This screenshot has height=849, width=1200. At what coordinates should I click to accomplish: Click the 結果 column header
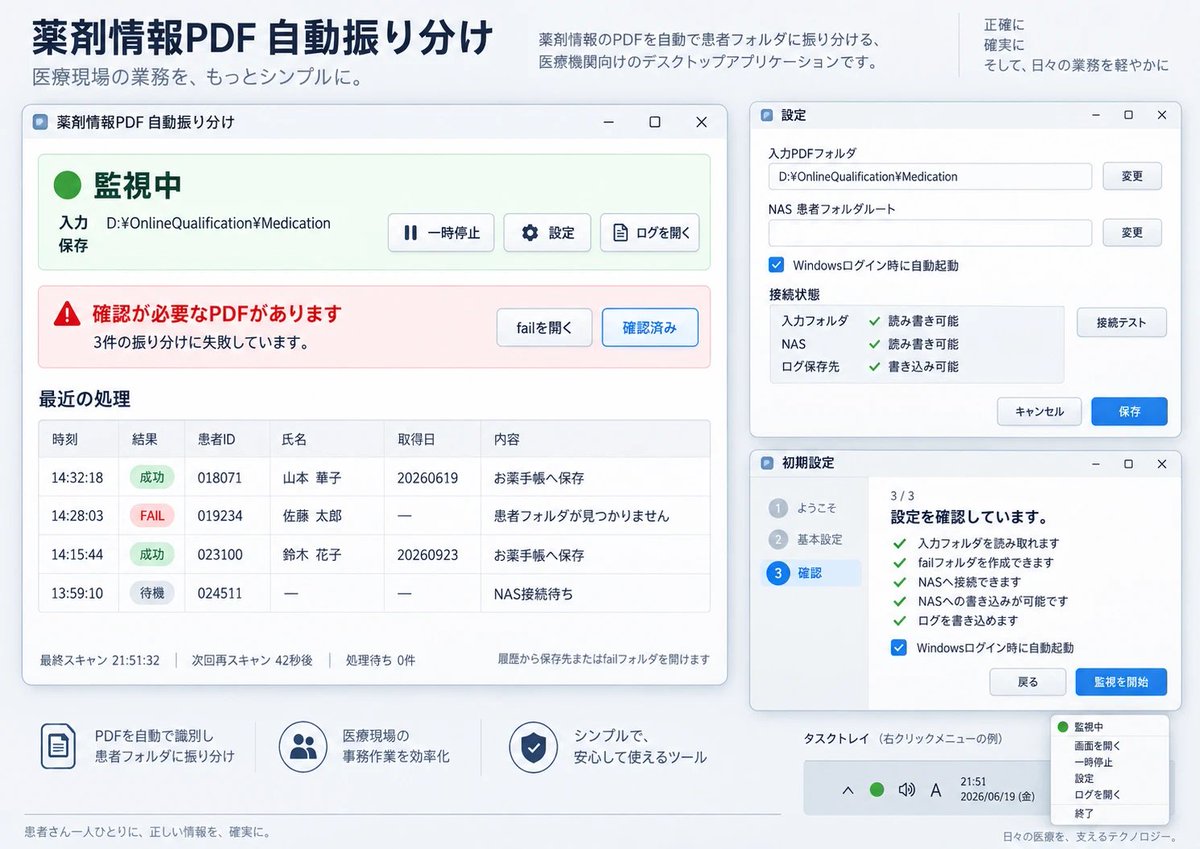tap(145, 439)
